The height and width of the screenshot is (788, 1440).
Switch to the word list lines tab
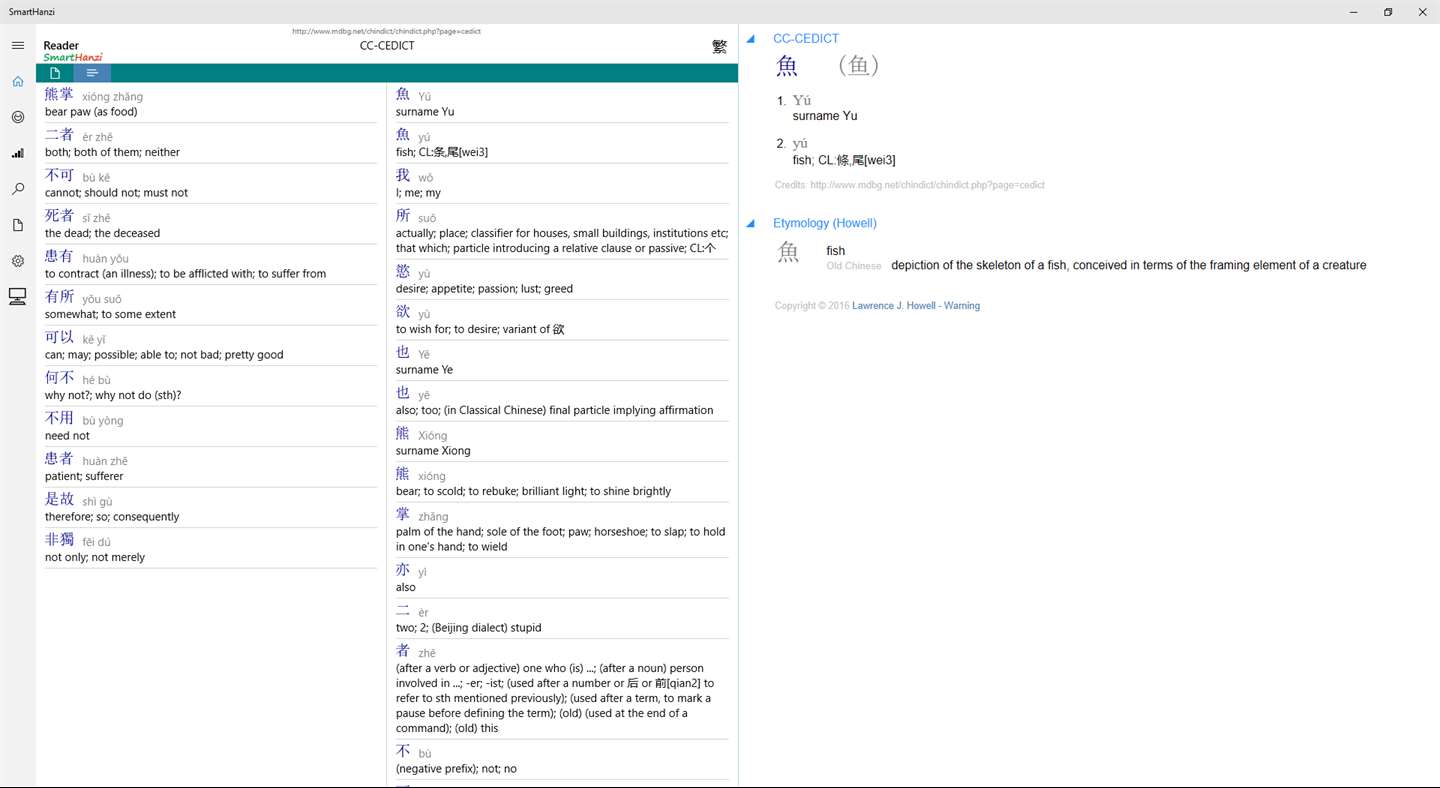point(92,73)
